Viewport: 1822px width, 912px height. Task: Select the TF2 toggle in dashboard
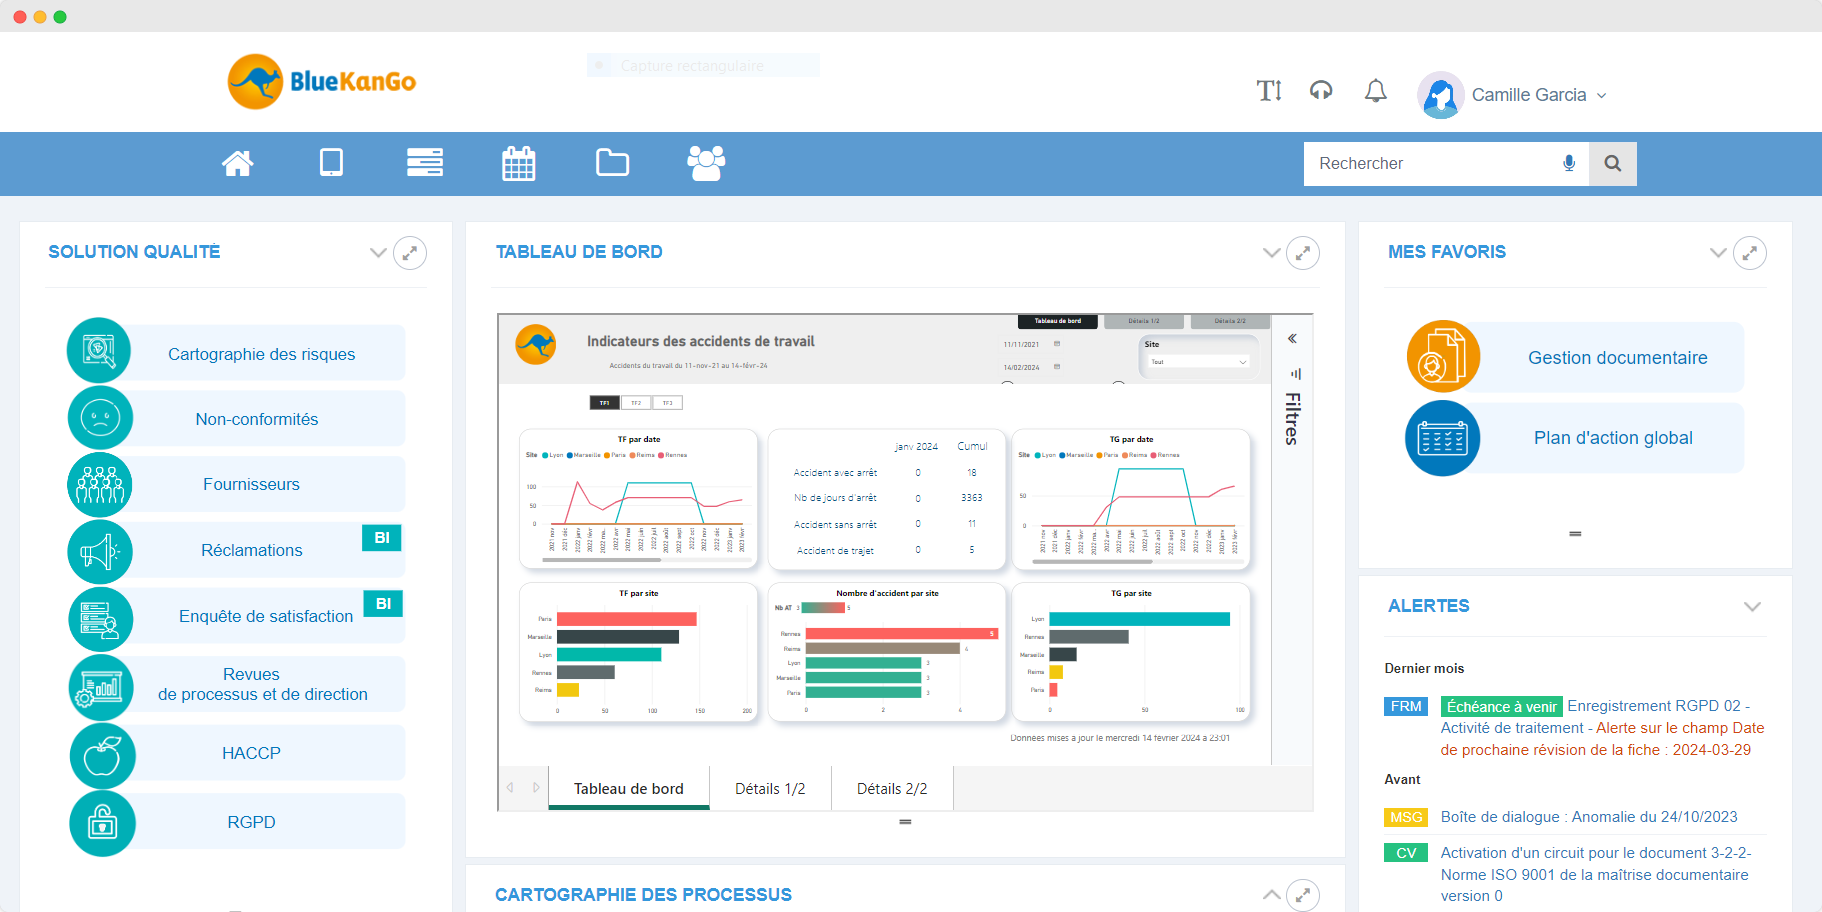[x=636, y=403]
